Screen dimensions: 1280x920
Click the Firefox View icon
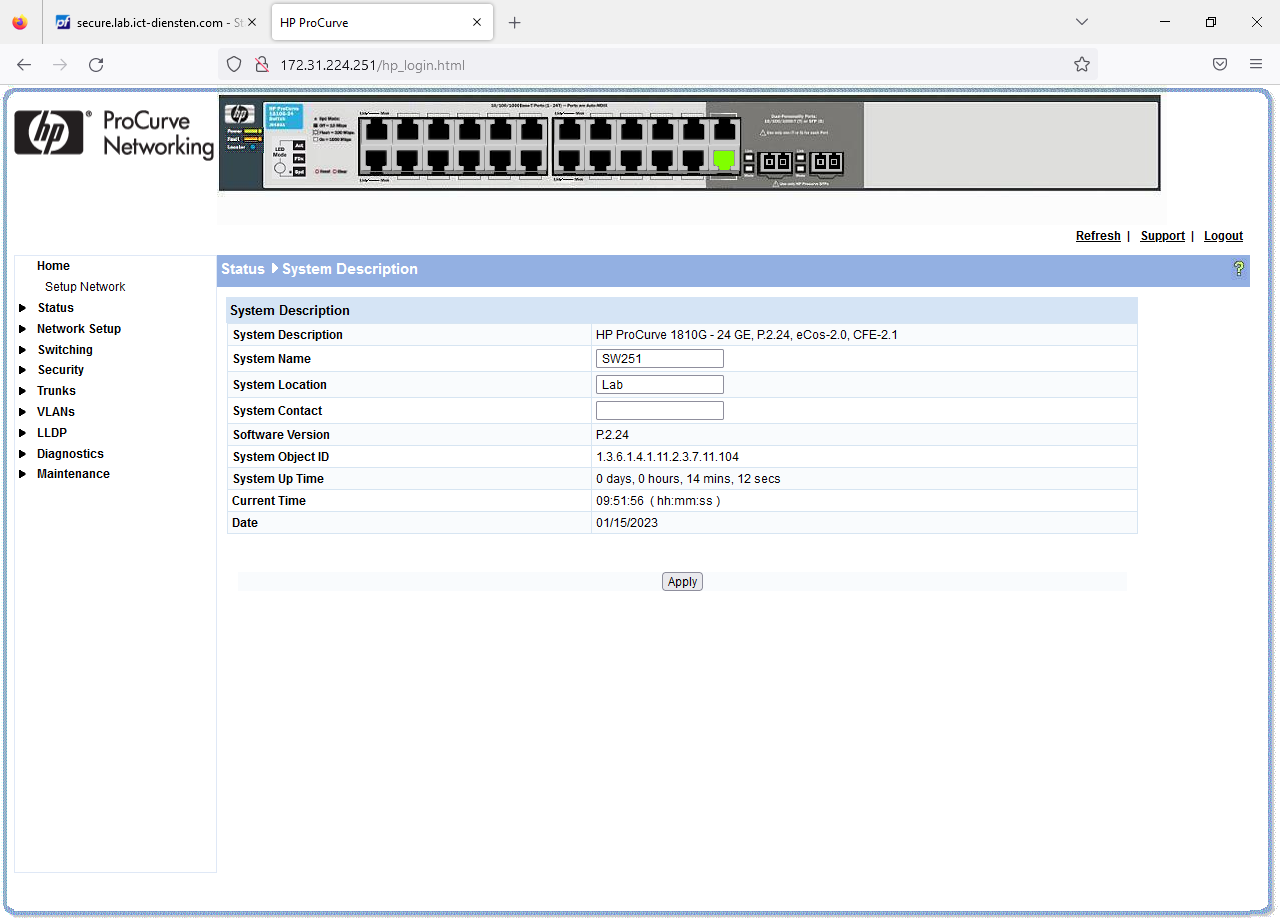20,22
